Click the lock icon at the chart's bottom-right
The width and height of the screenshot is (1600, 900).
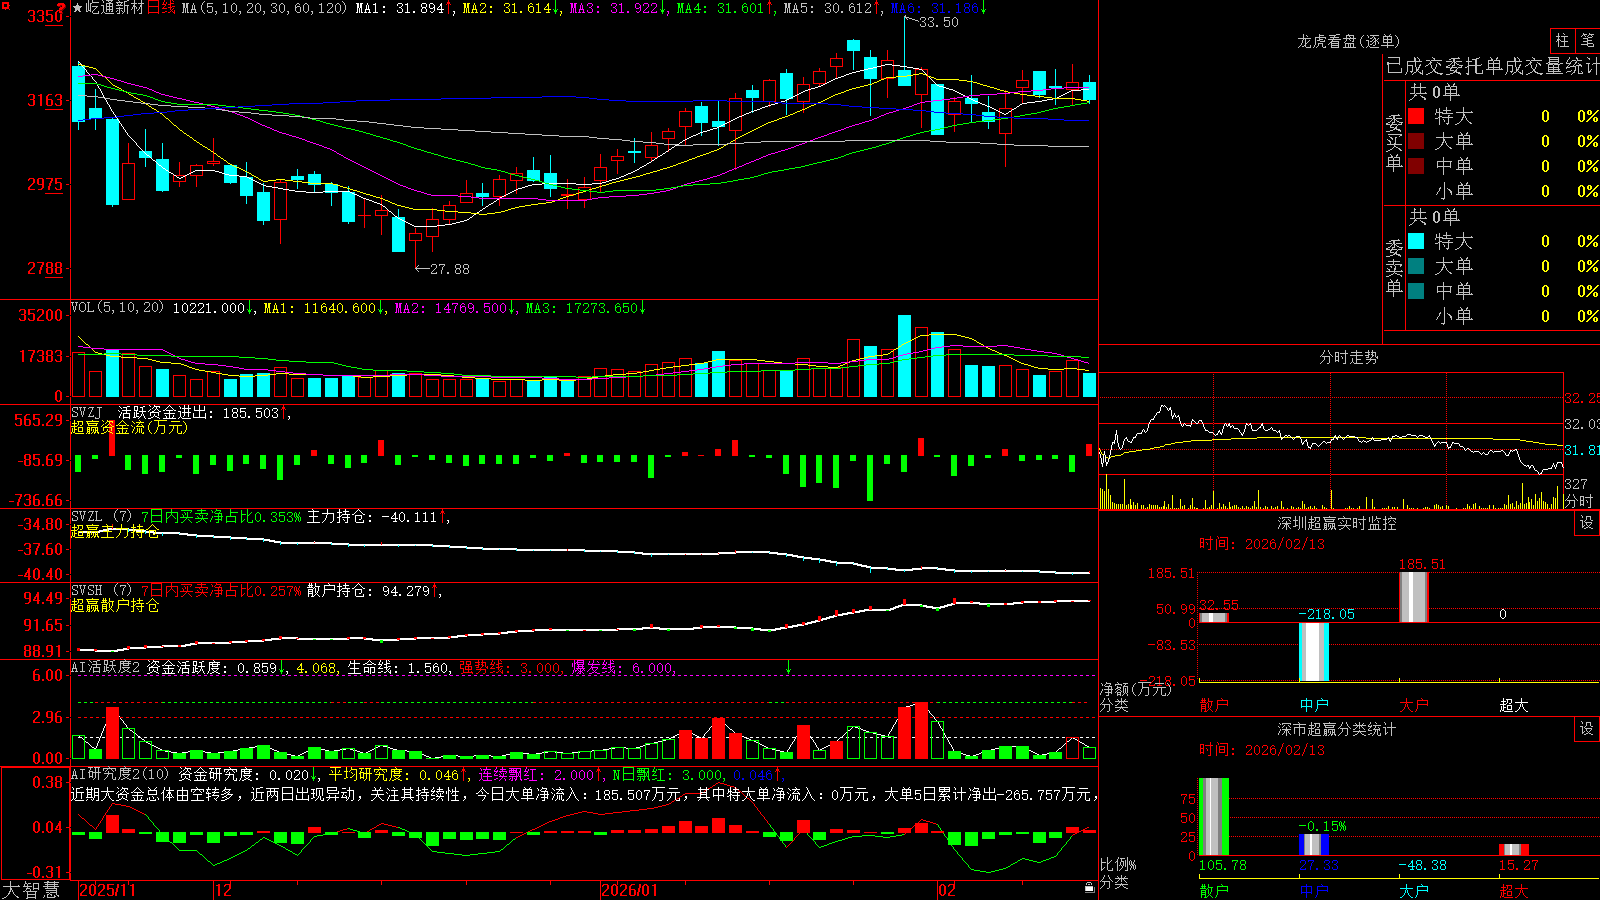pyautogui.click(x=1089, y=887)
